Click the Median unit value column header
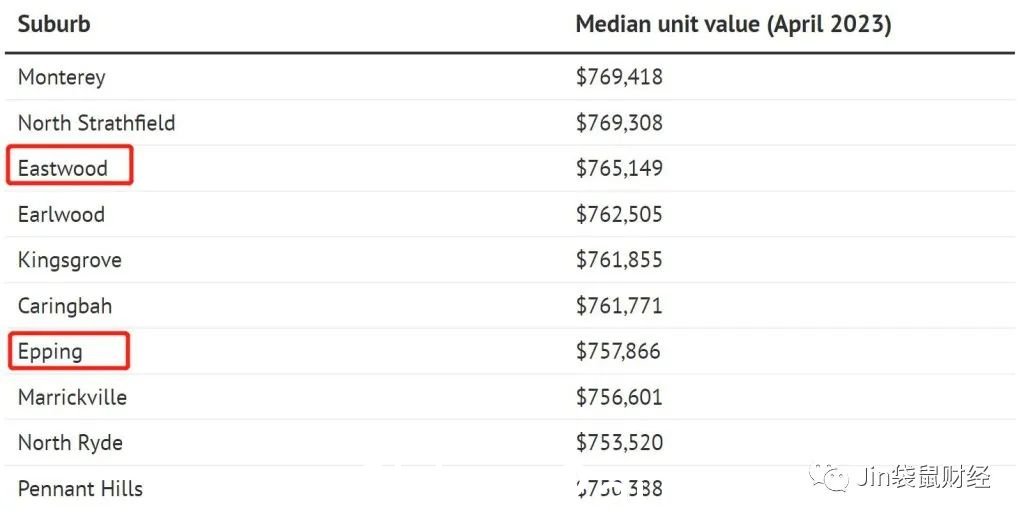 click(733, 24)
